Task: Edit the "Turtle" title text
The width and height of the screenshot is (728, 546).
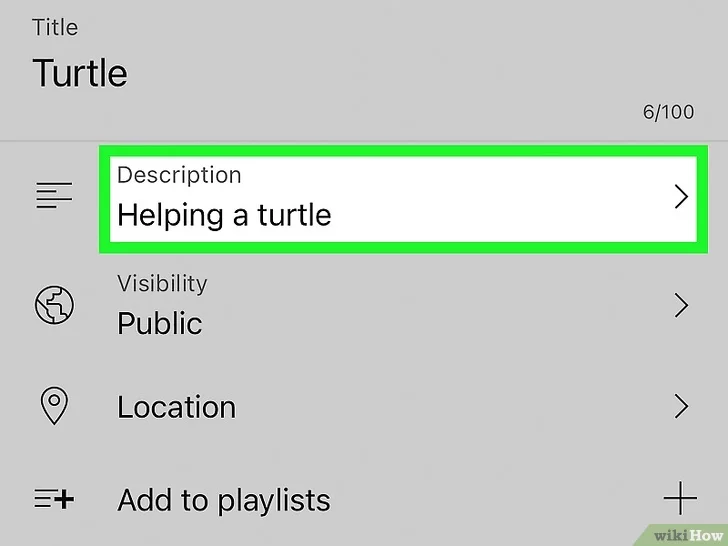Action: click(80, 73)
